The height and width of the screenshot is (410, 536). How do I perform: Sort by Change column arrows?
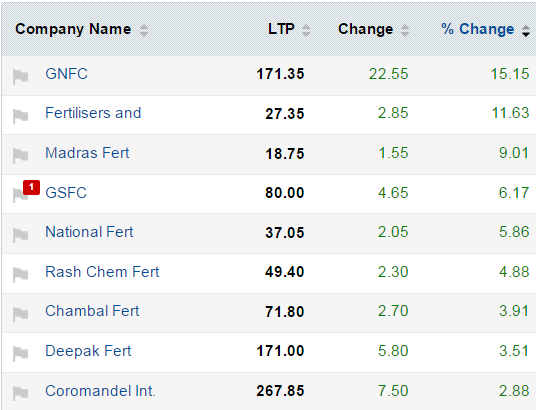pyautogui.click(x=405, y=31)
